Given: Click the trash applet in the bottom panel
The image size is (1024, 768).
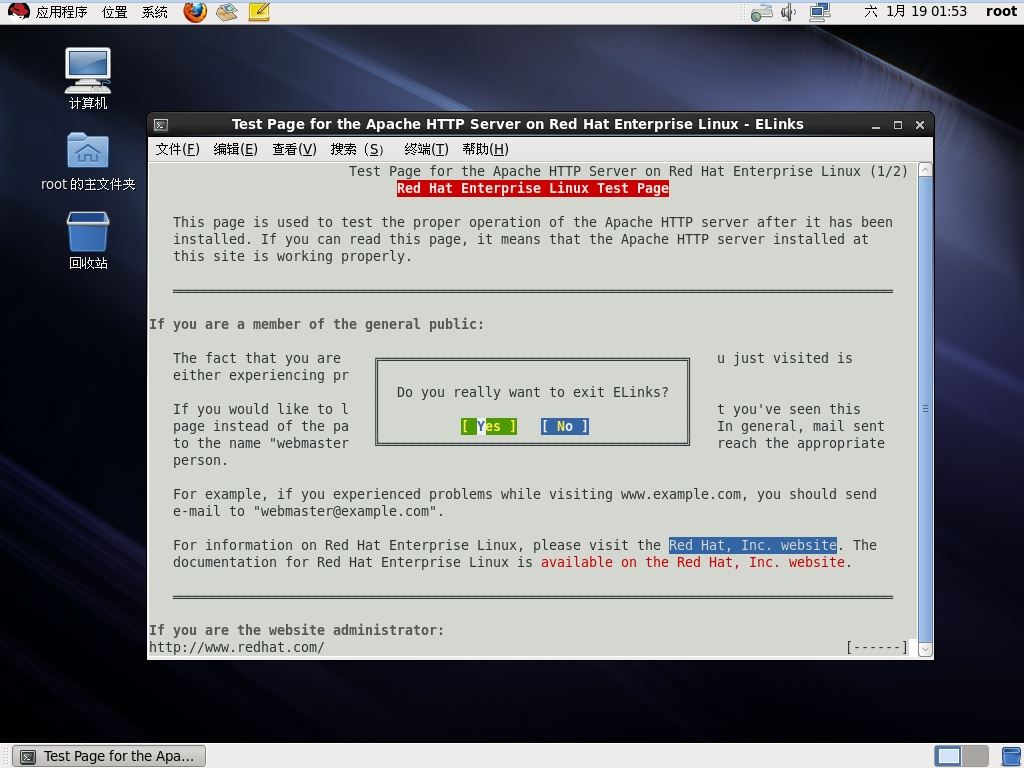Looking at the screenshot, I should pyautogui.click(x=1010, y=756).
